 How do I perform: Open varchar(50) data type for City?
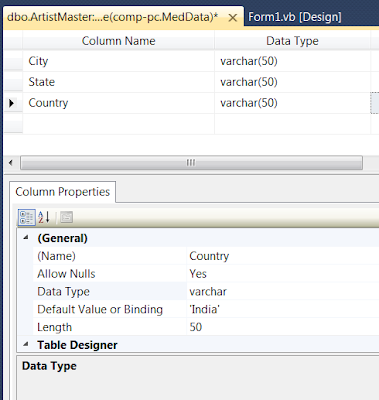click(x=292, y=61)
